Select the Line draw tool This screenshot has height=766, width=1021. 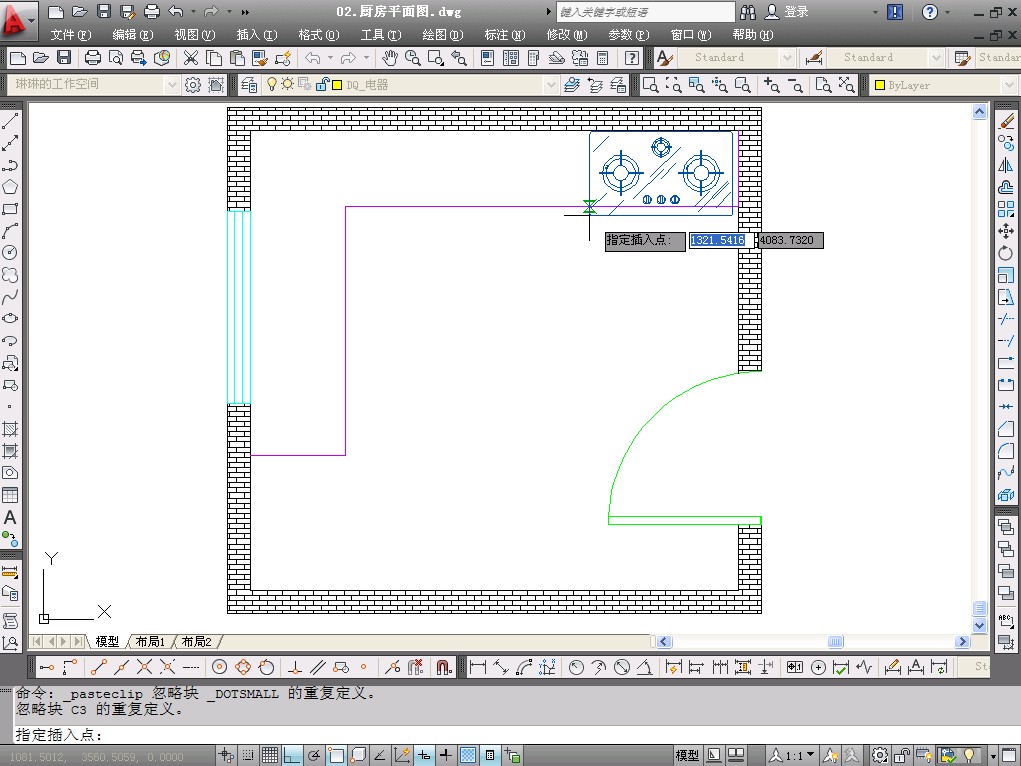tap(10, 121)
